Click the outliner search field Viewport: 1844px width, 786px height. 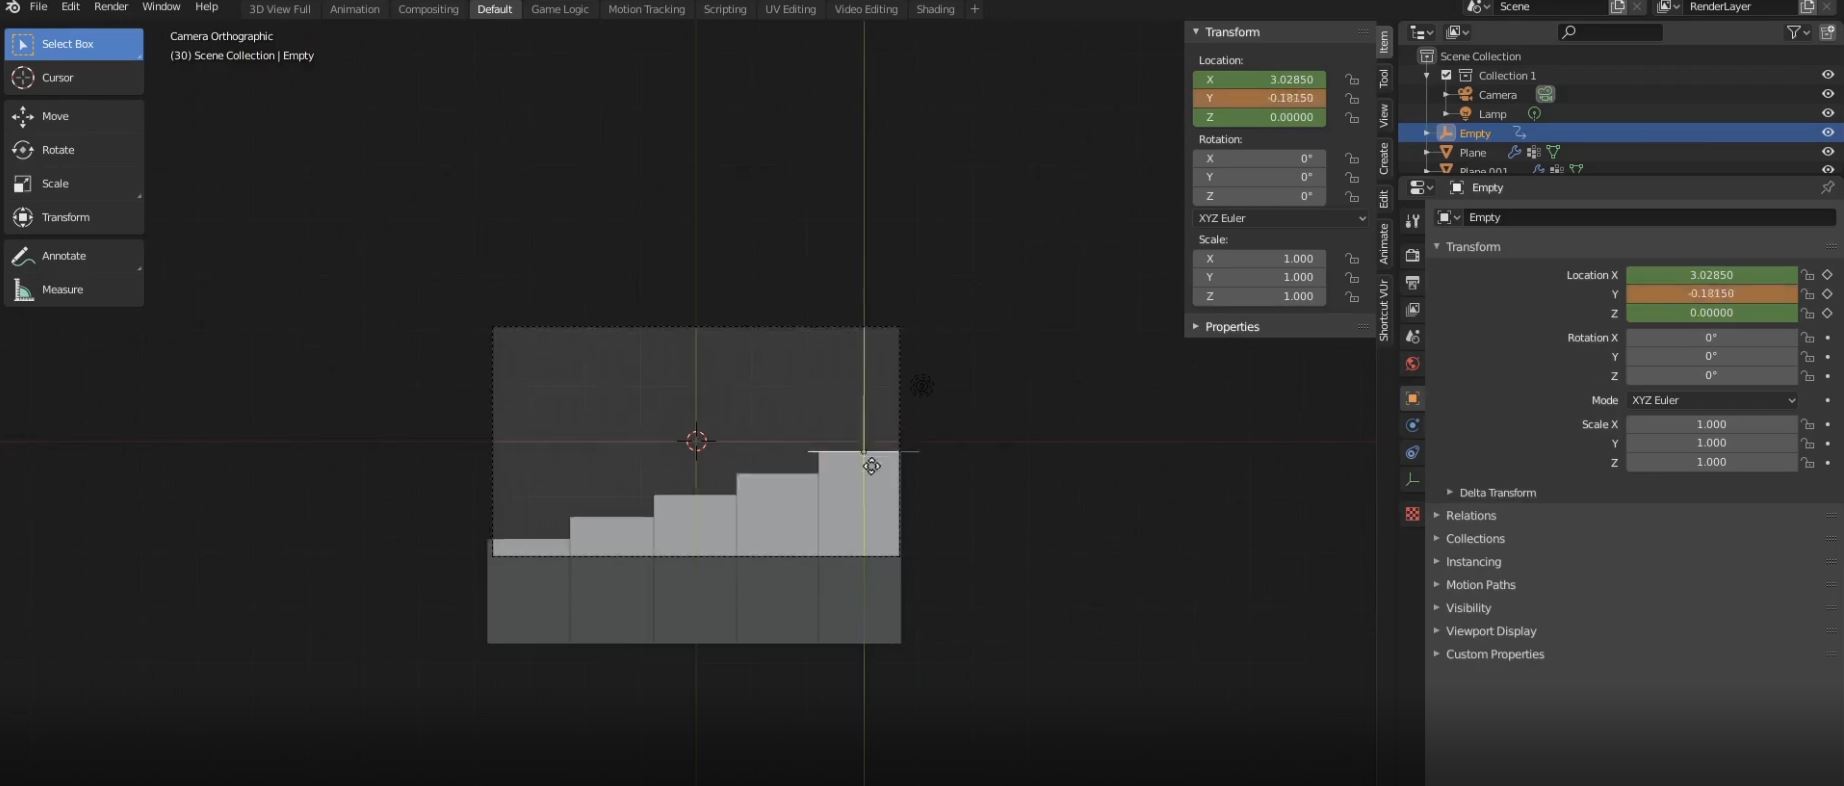click(x=1610, y=33)
